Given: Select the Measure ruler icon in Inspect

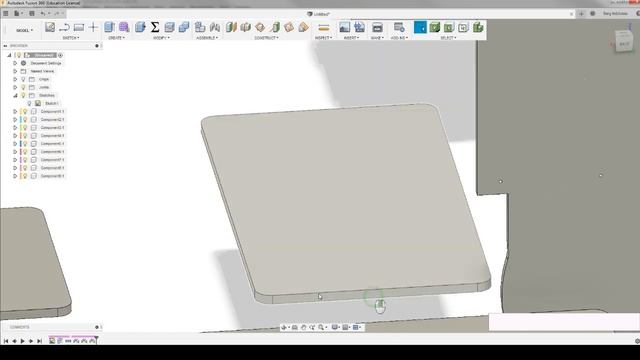Looking at the screenshot, I should (x=324, y=28).
